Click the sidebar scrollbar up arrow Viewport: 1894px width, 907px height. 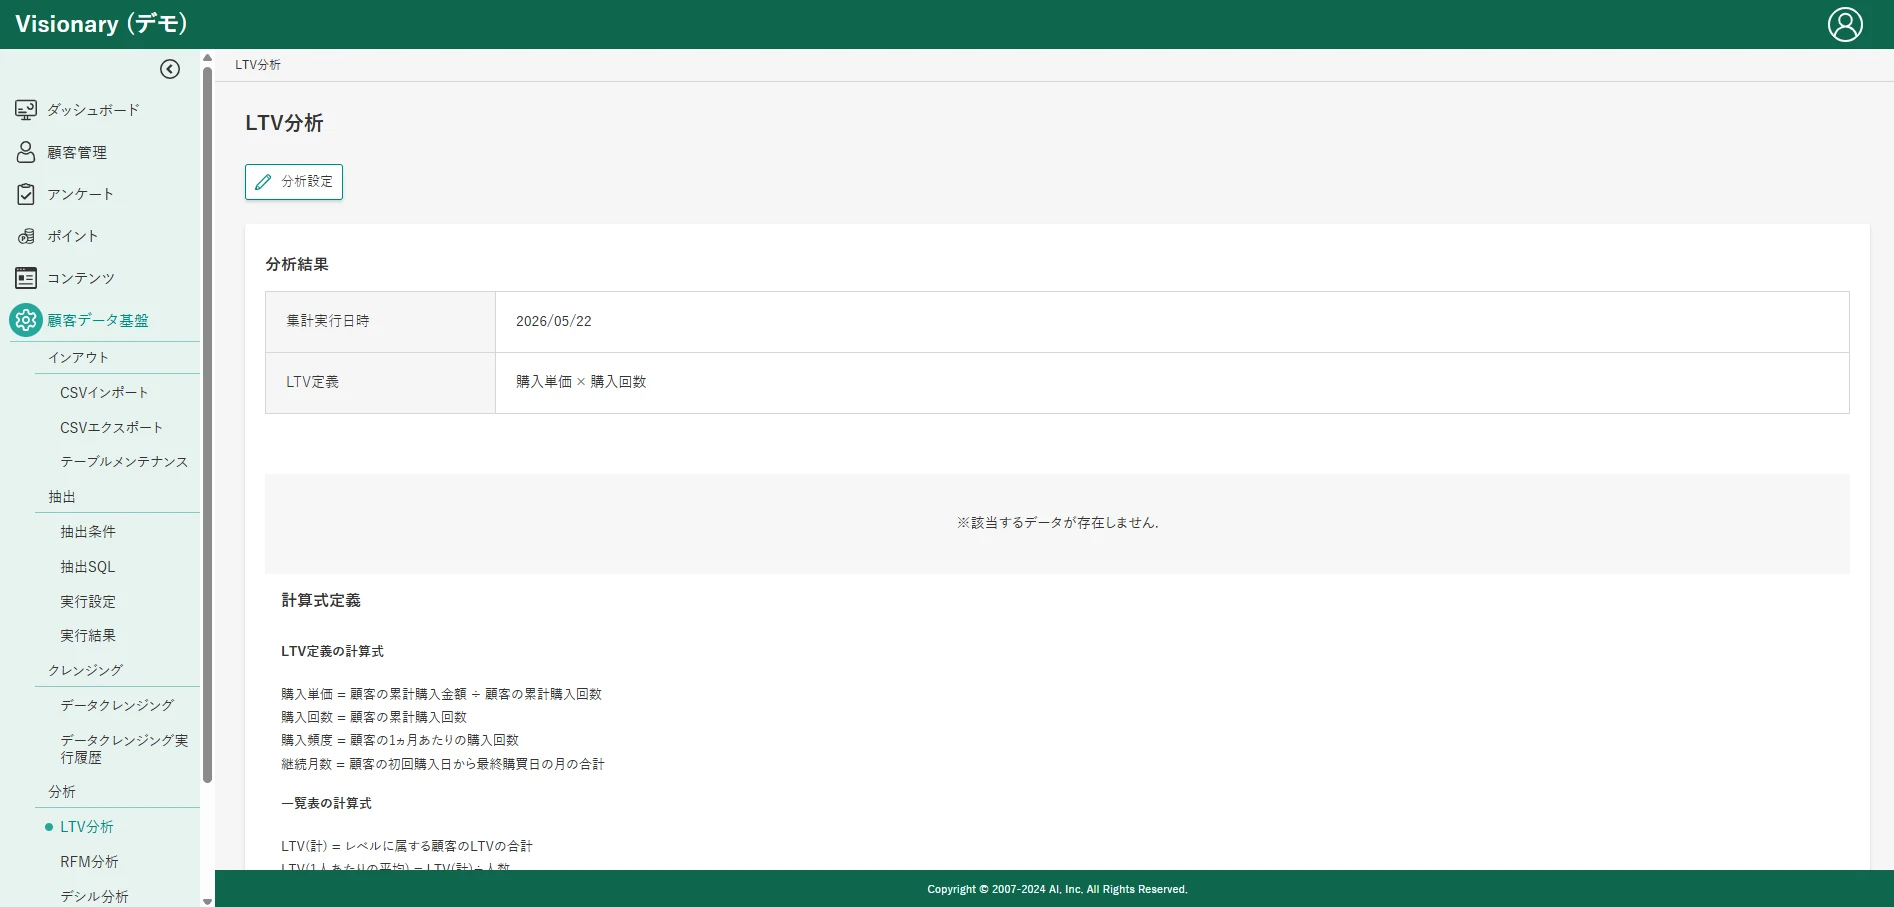click(x=207, y=57)
